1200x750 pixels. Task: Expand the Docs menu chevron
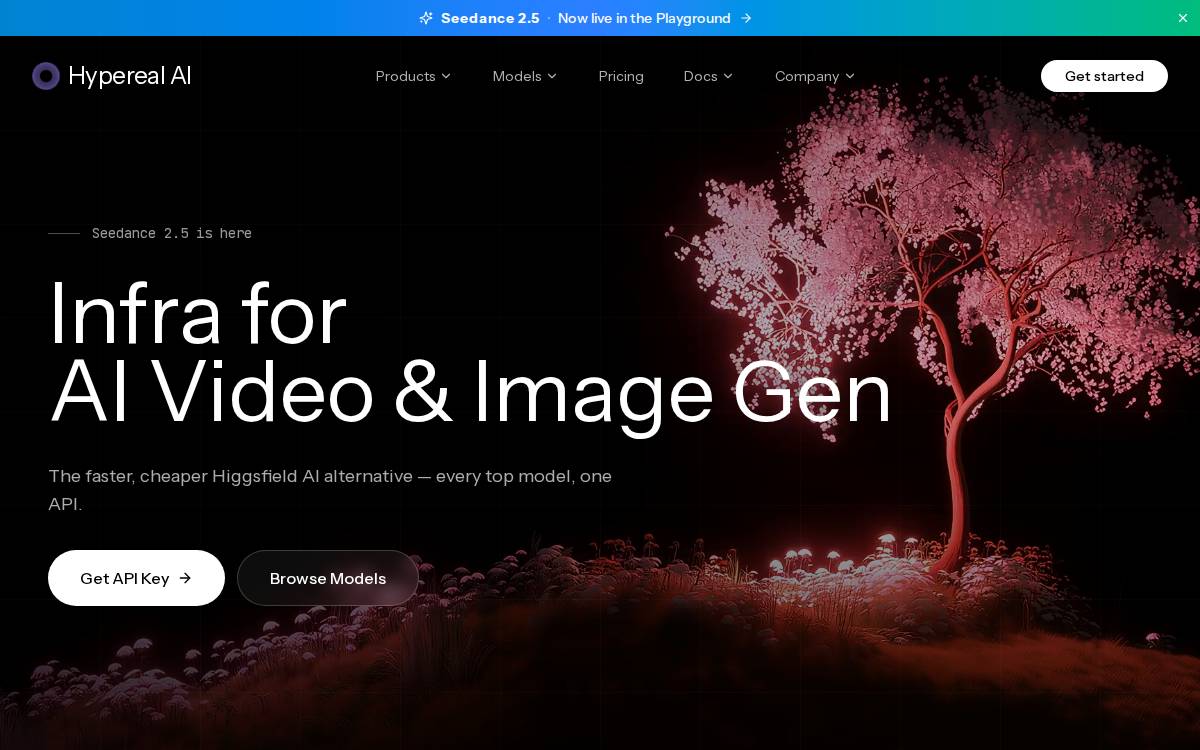pyautogui.click(x=728, y=76)
